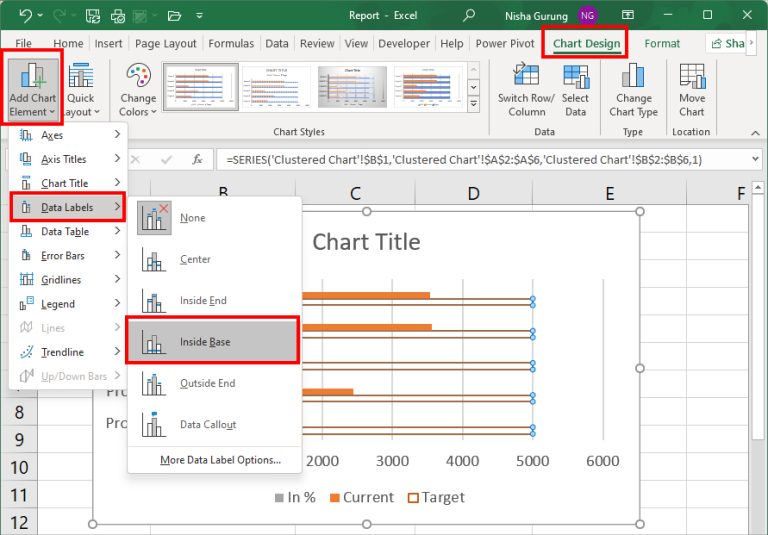Expand the Axis Titles submenu
Viewport: 768px width, 535px height.
[x=68, y=159]
